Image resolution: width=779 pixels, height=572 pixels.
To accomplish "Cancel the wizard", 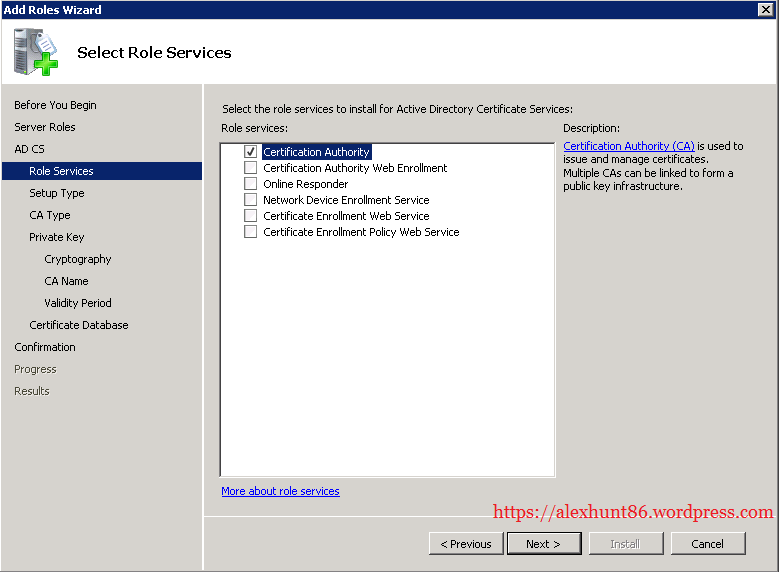I will click(x=707, y=544).
